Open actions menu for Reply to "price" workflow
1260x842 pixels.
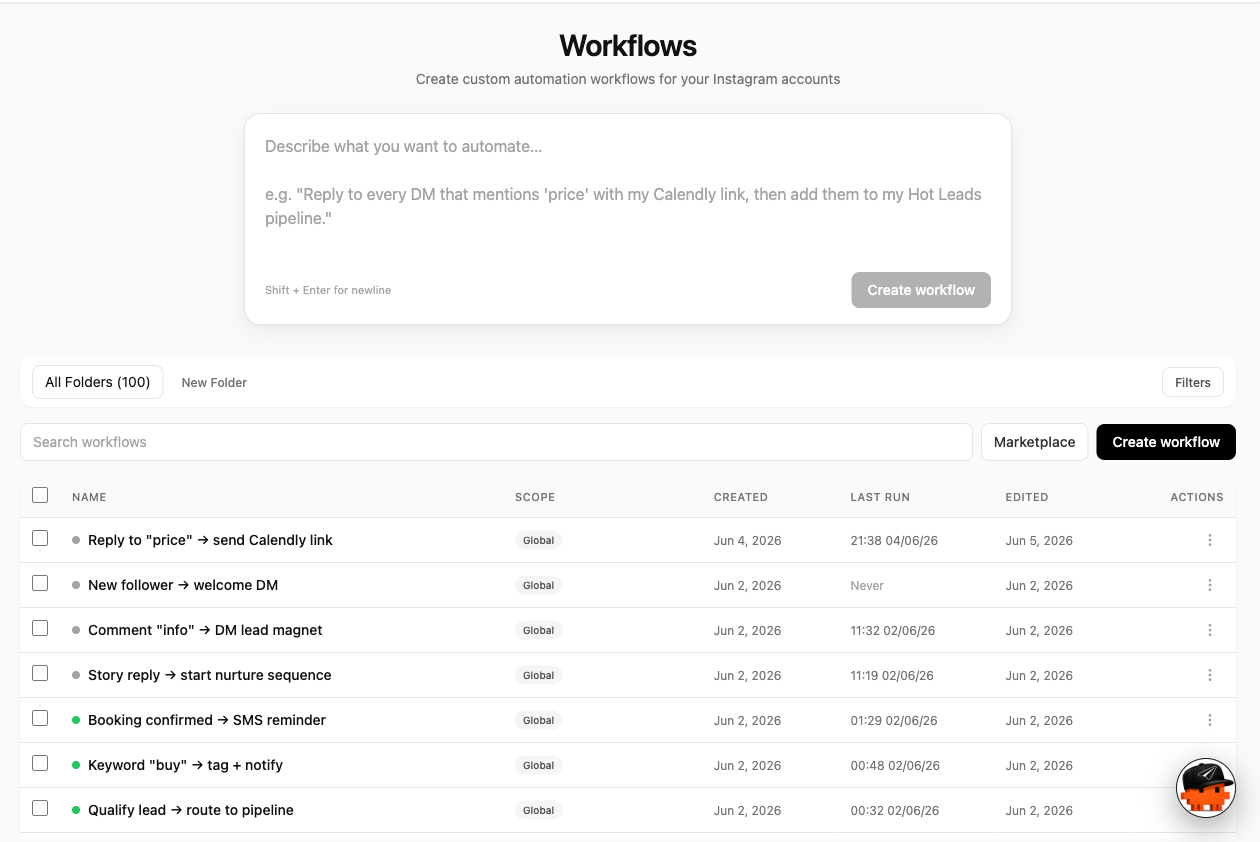(1210, 540)
